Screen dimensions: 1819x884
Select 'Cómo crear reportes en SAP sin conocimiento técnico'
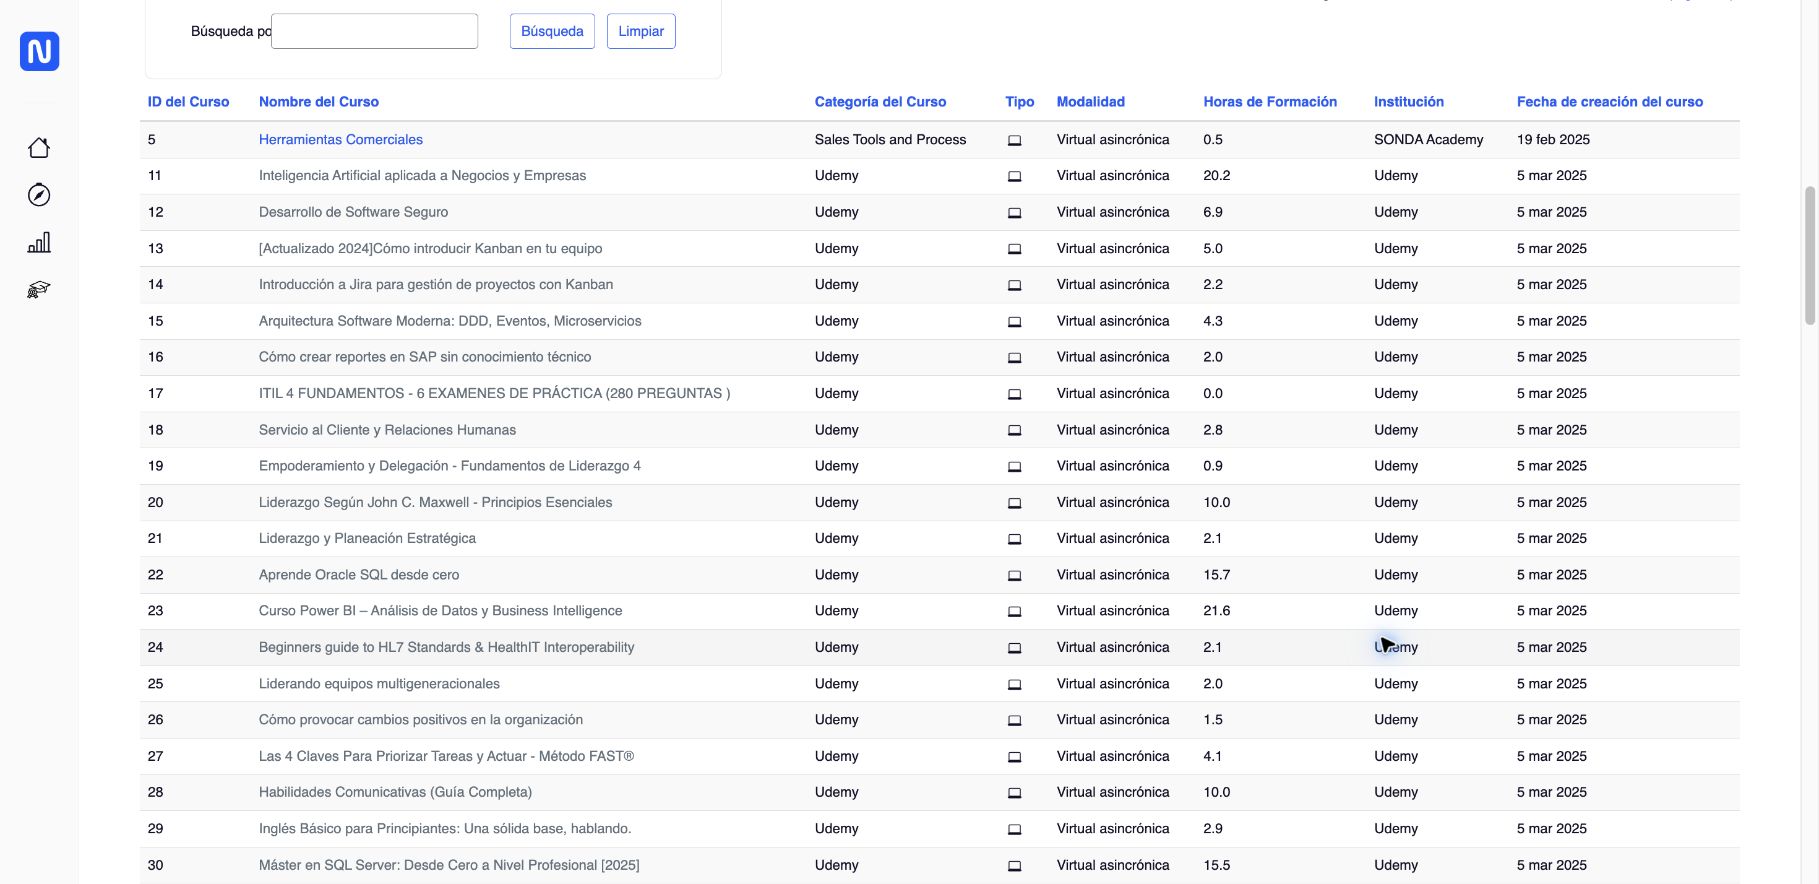(x=425, y=357)
